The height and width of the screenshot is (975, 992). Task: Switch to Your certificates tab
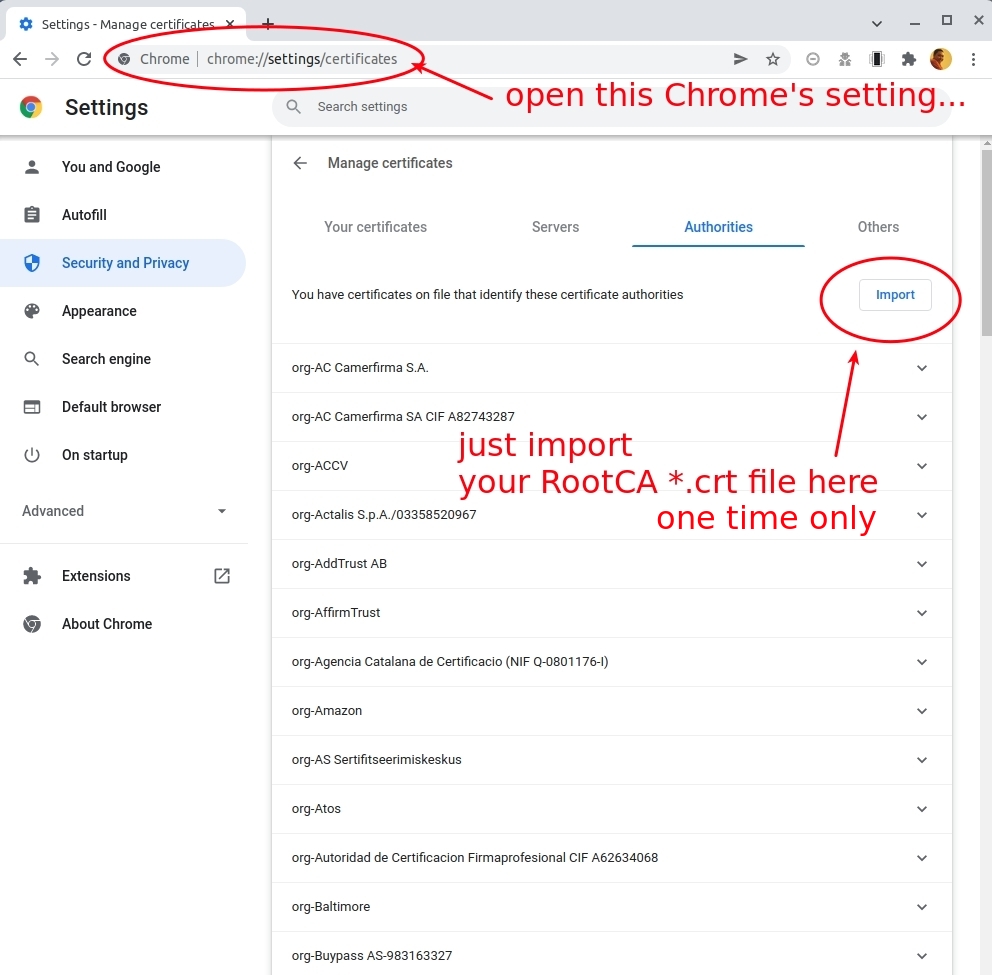(x=375, y=227)
